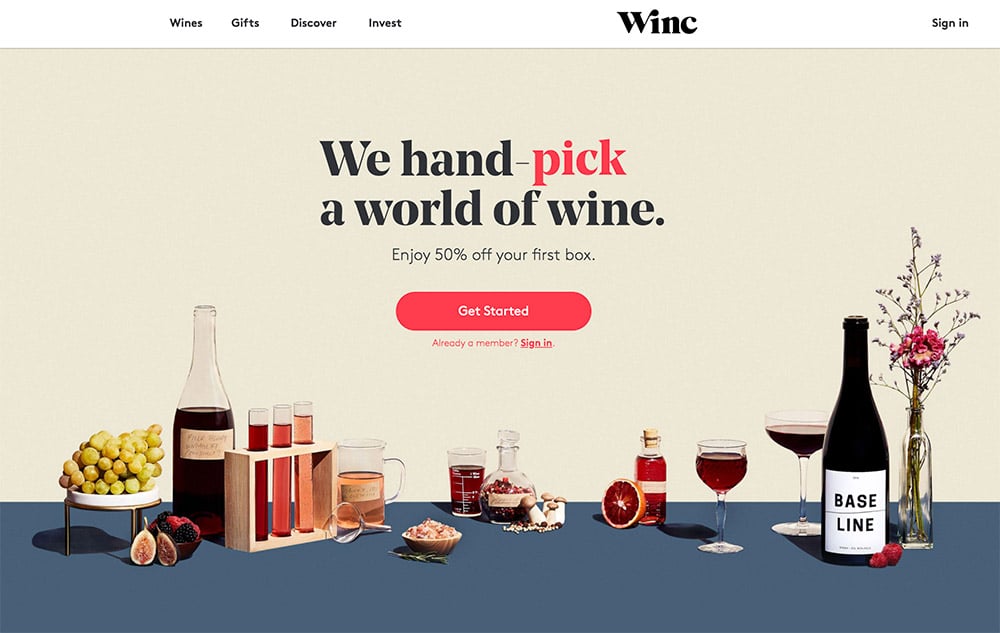1000x633 pixels.
Task: Select the sliced figs on the table
Action: point(154,546)
